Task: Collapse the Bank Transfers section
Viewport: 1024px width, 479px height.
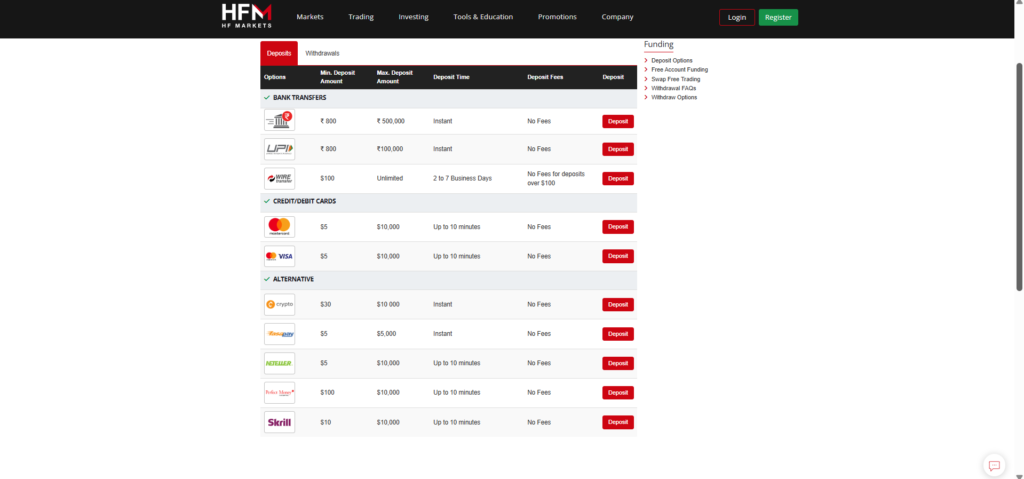Action: (299, 98)
